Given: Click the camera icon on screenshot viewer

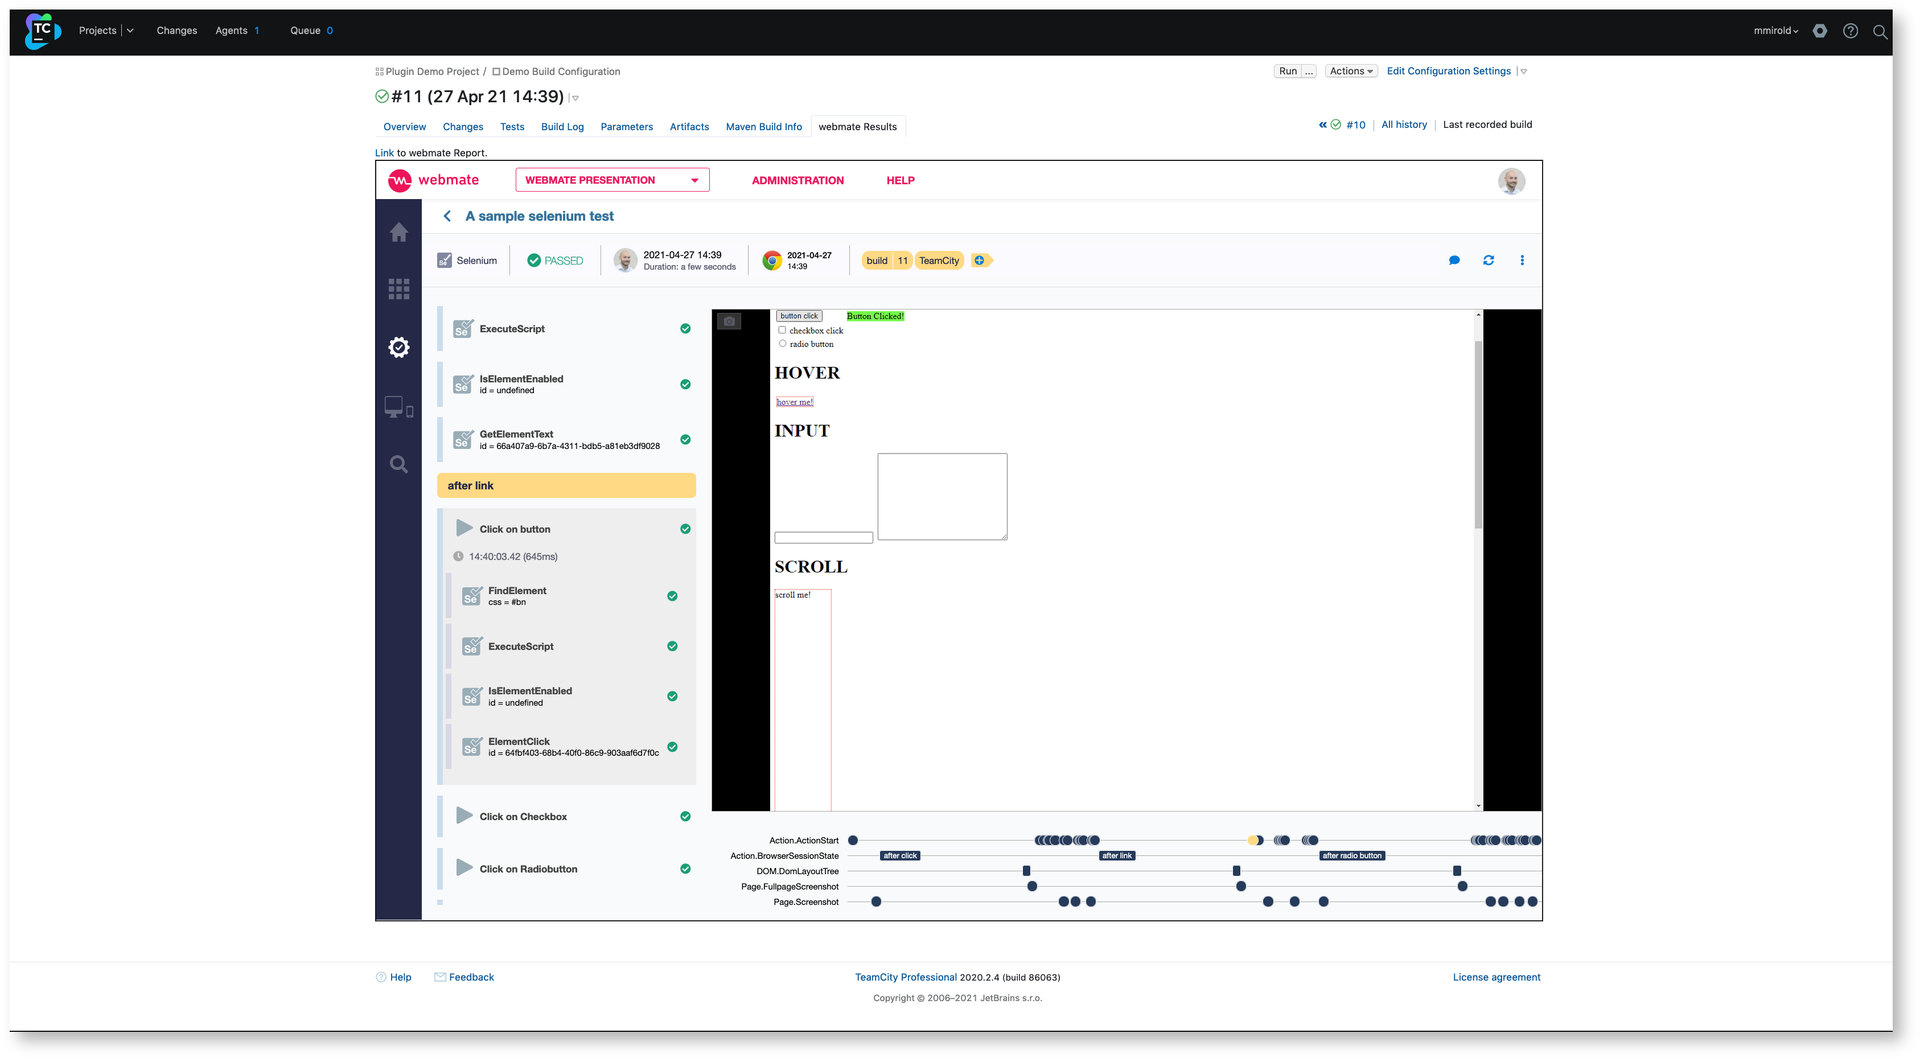Looking at the screenshot, I should [729, 321].
